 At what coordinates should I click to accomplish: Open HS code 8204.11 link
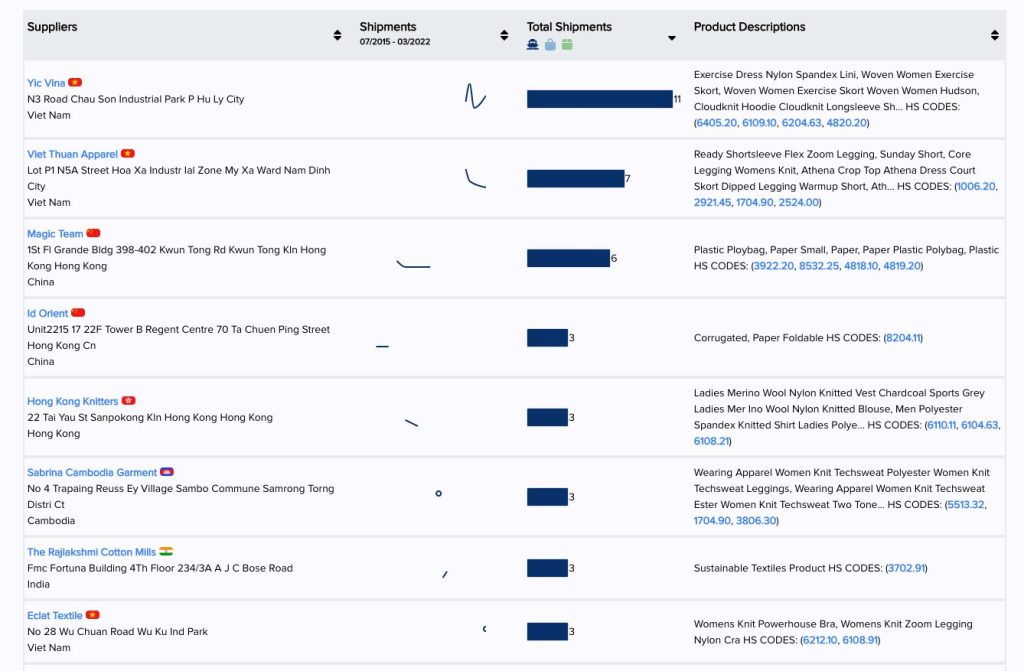(903, 338)
